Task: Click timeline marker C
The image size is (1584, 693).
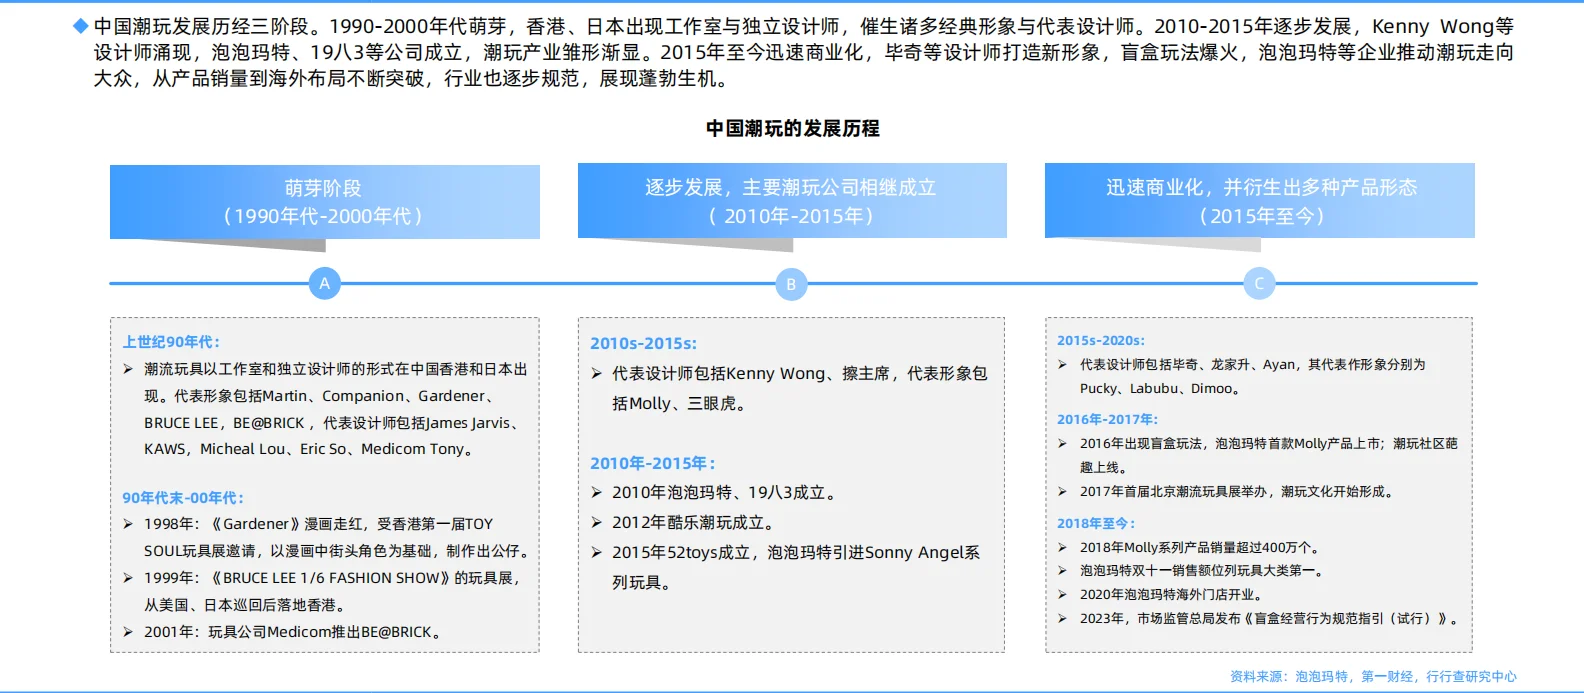Action: (x=1259, y=283)
